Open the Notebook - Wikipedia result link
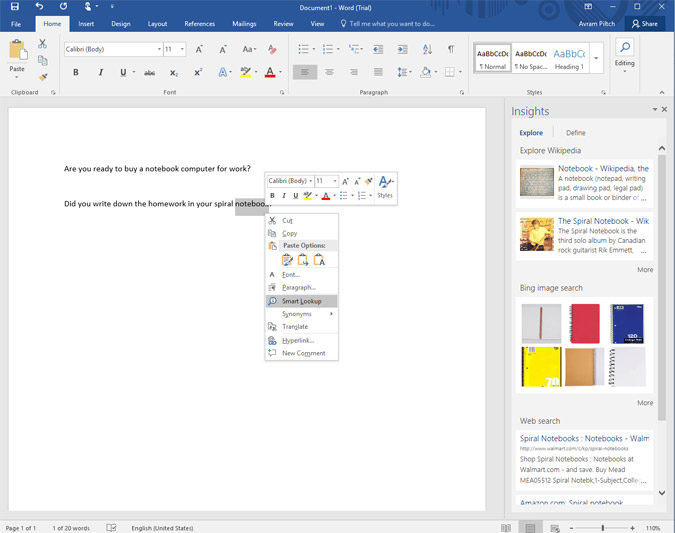 coord(603,169)
